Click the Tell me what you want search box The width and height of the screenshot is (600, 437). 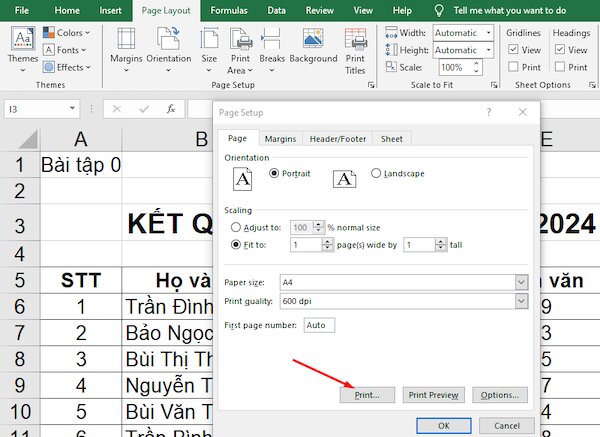pyautogui.click(x=510, y=10)
